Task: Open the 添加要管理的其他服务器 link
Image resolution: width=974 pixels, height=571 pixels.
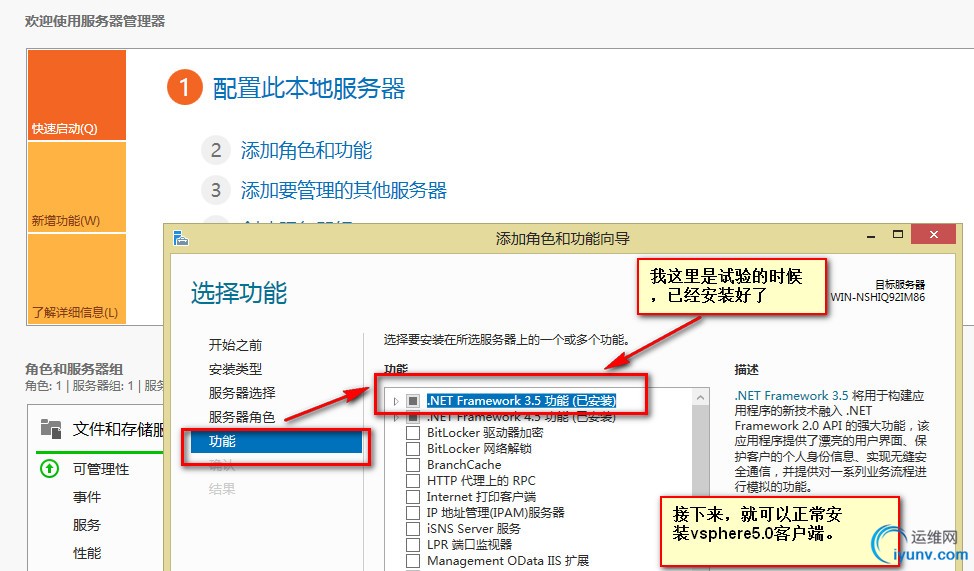Action: (x=344, y=190)
